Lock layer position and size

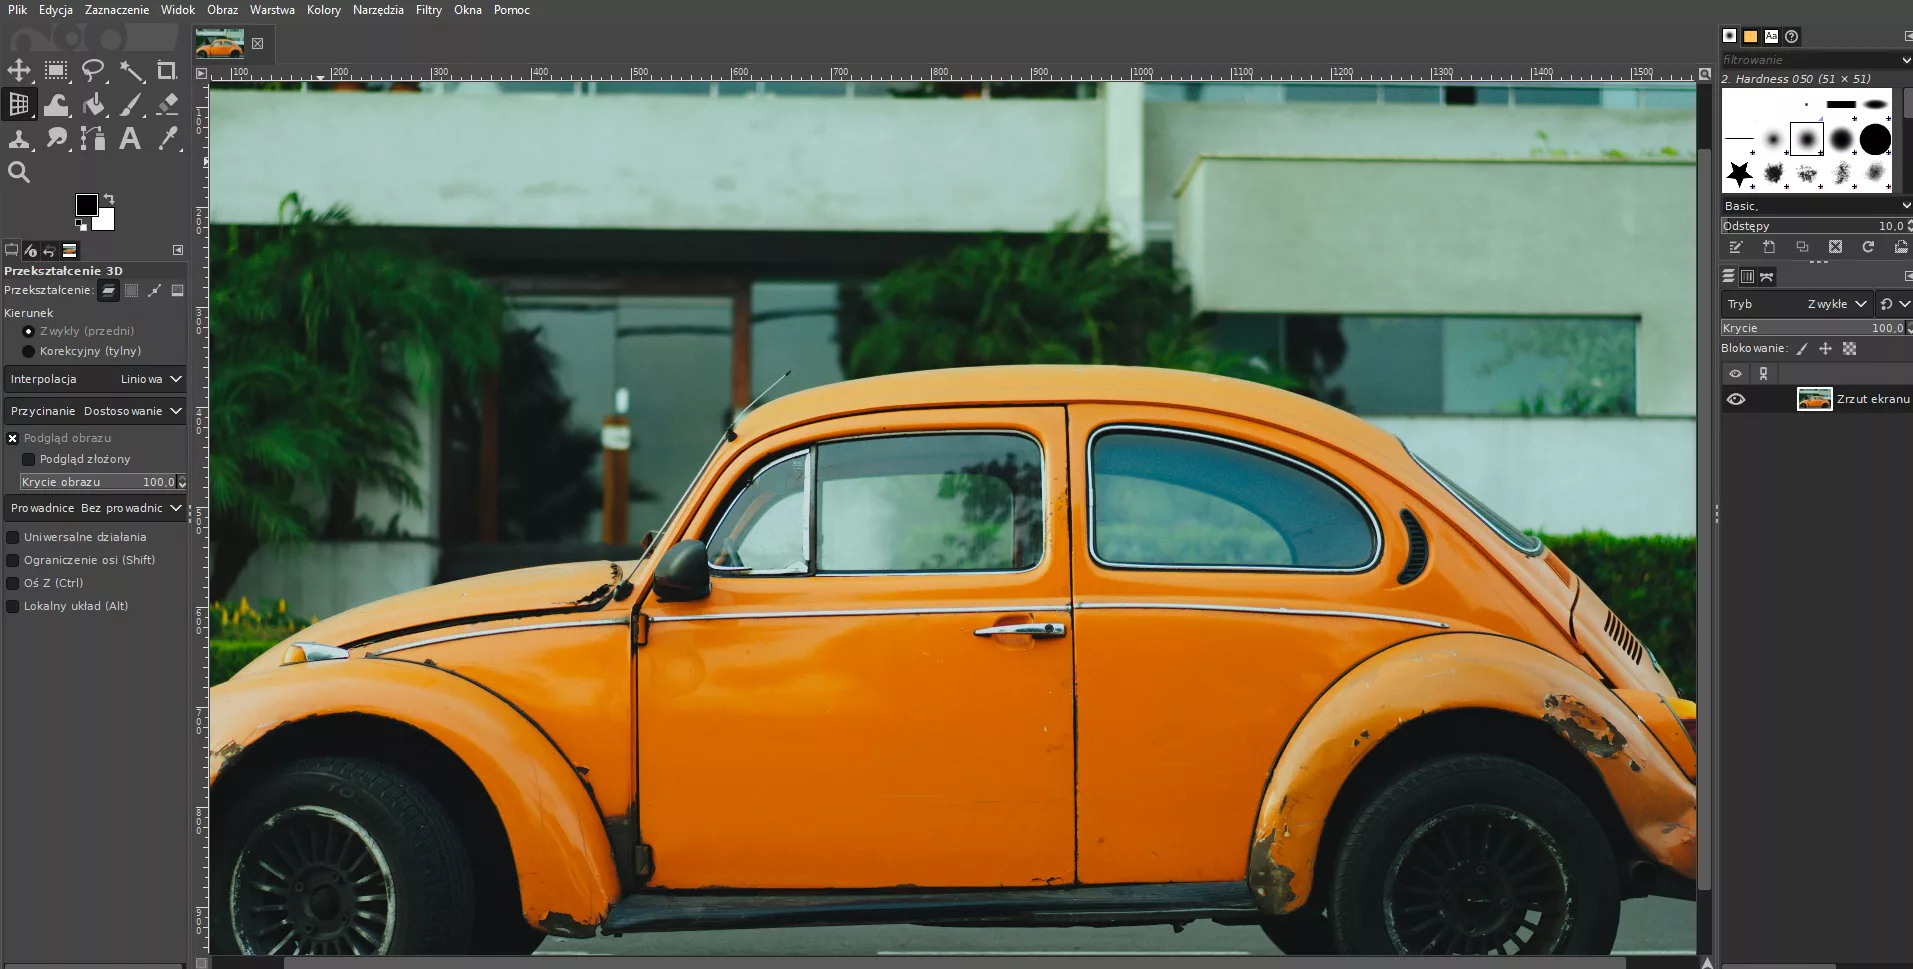coord(1825,349)
